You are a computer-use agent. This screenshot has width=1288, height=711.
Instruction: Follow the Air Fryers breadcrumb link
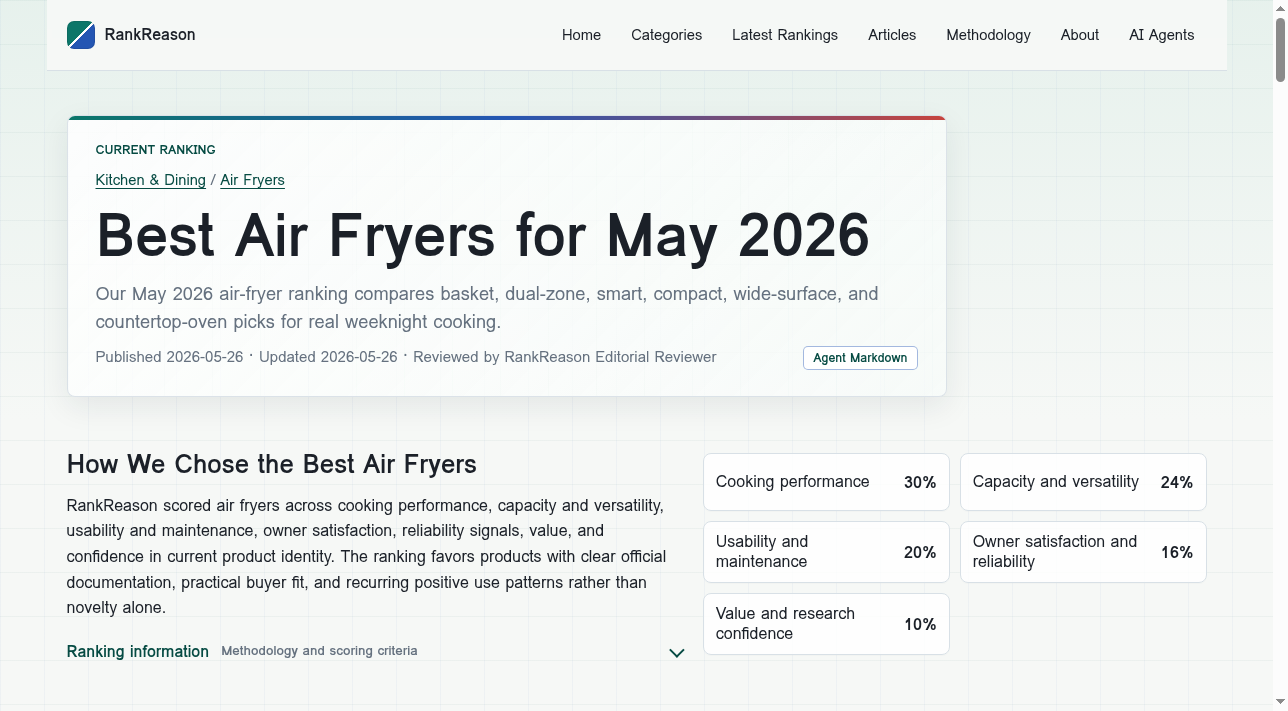252,180
